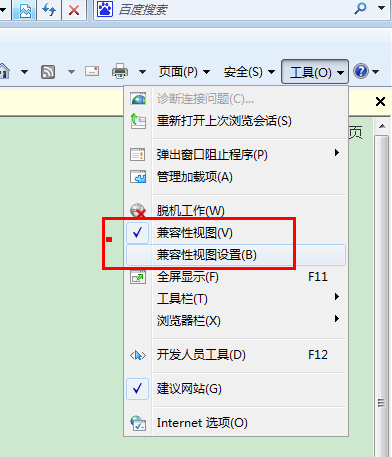This screenshot has height=457, width=392.
Task: Open Internet 选项(O) from the menu
Action: [x=236, y=423]
